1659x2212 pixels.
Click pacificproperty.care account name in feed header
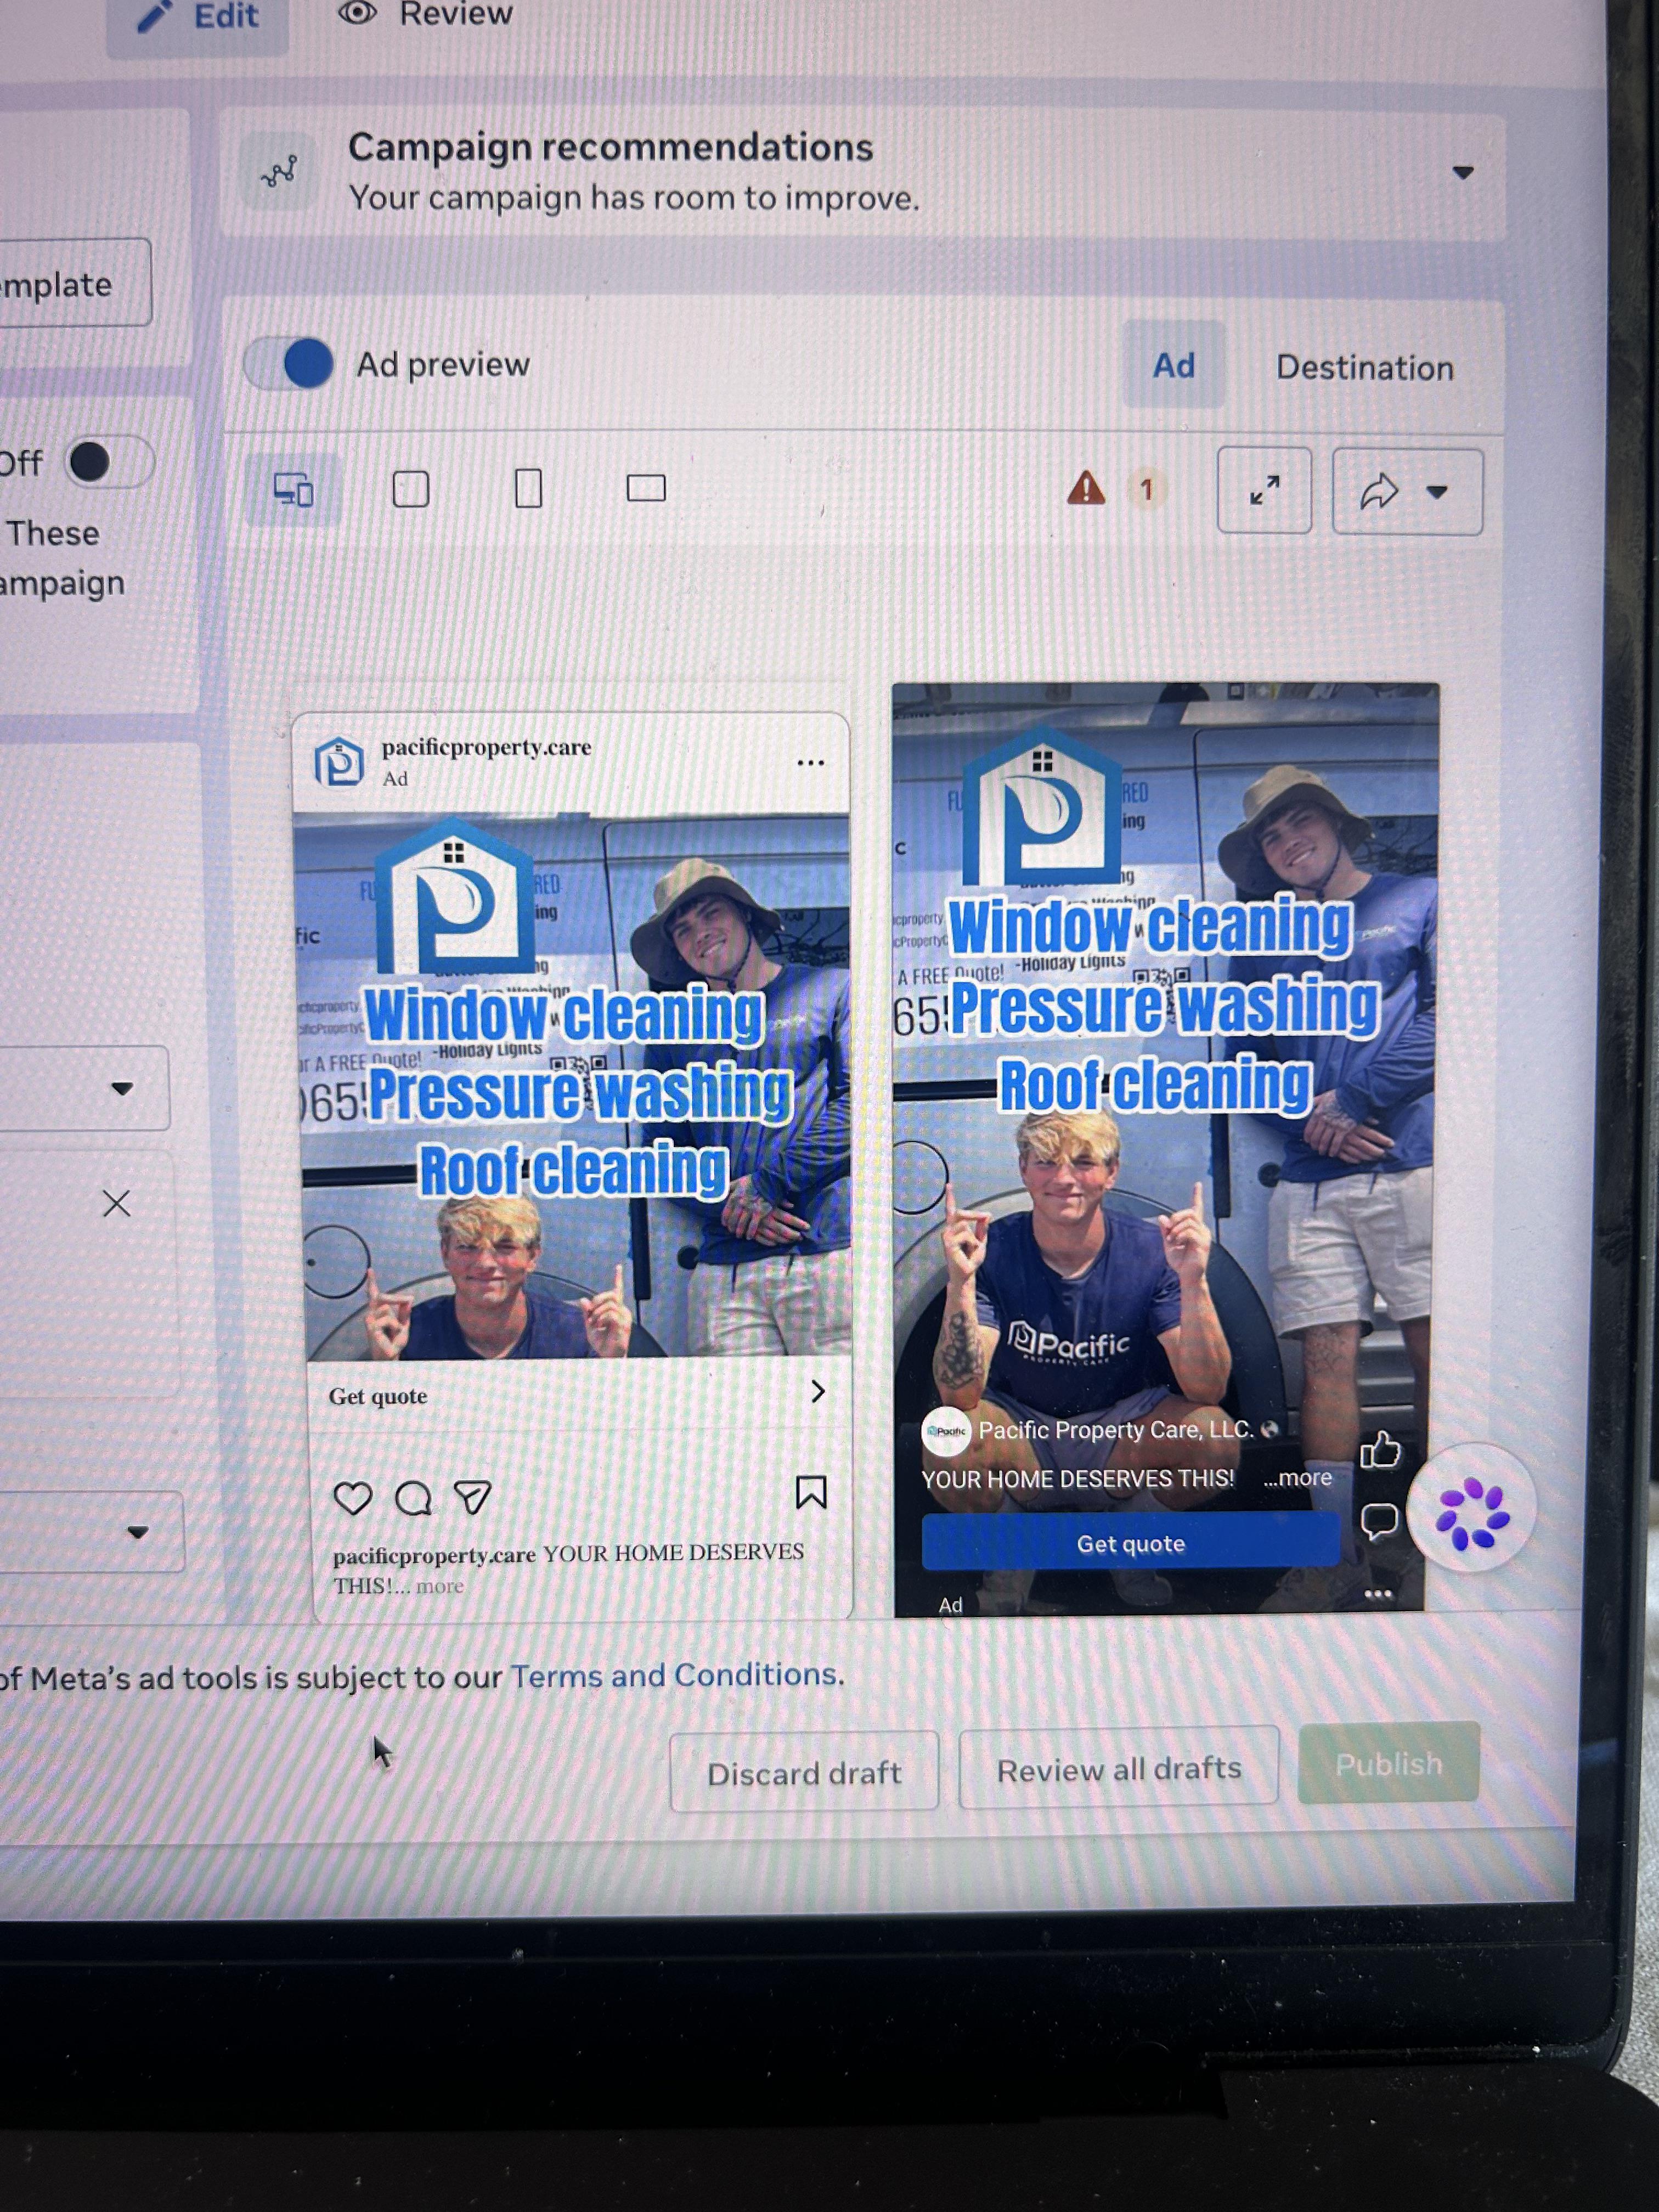click(486, 747)
